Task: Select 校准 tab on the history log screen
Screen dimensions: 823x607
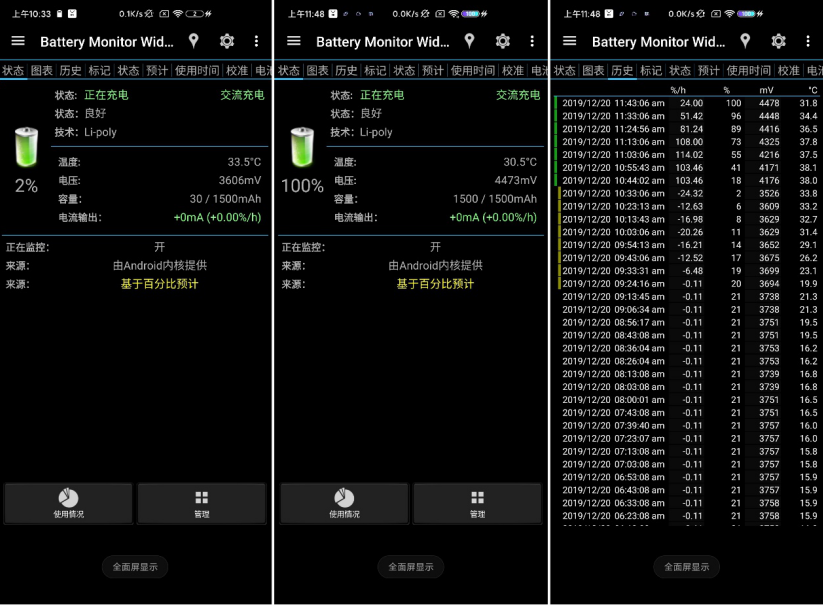Action: 788,70
